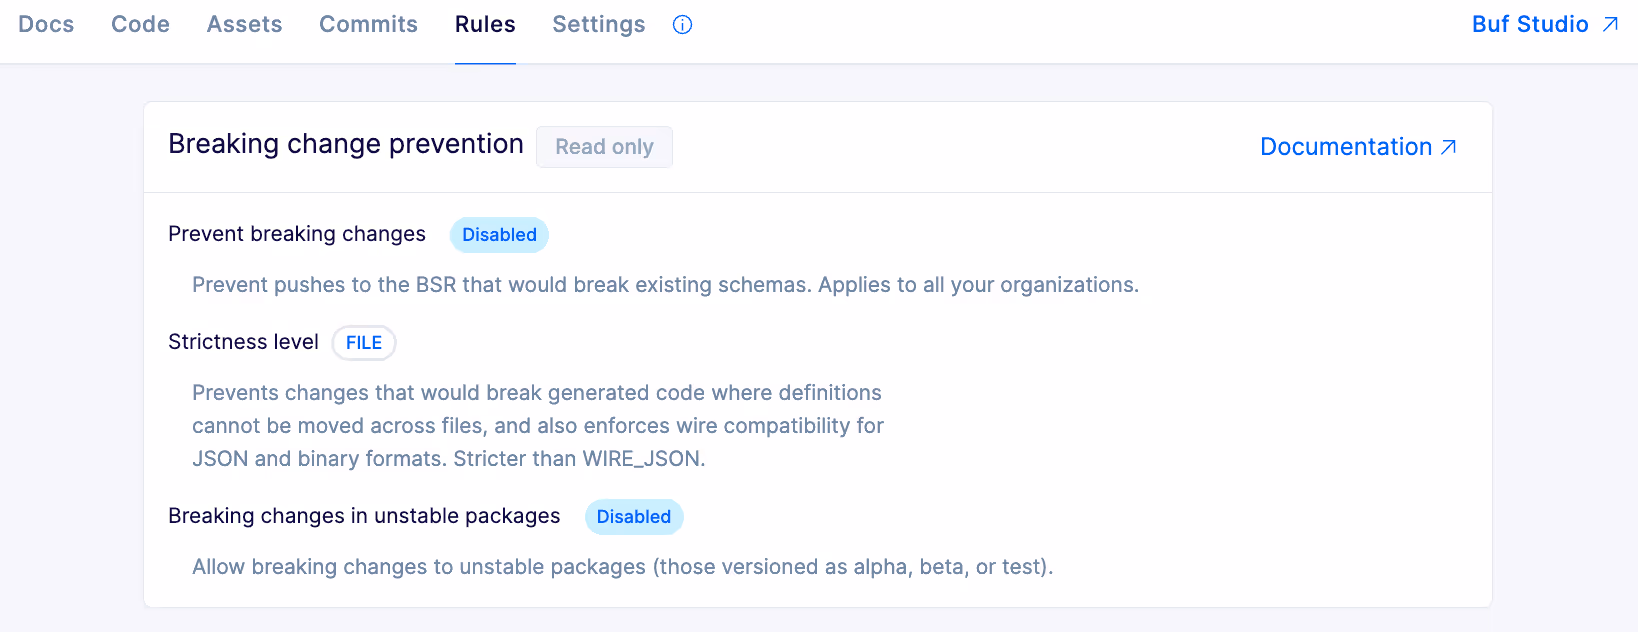Click Disabled badge for unstable packages
The image size is (1638, 632).
click(x=633, y=517)
